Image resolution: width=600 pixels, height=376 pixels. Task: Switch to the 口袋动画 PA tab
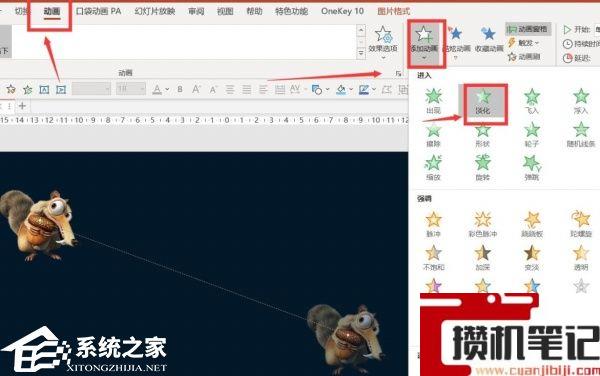(98, 11)
